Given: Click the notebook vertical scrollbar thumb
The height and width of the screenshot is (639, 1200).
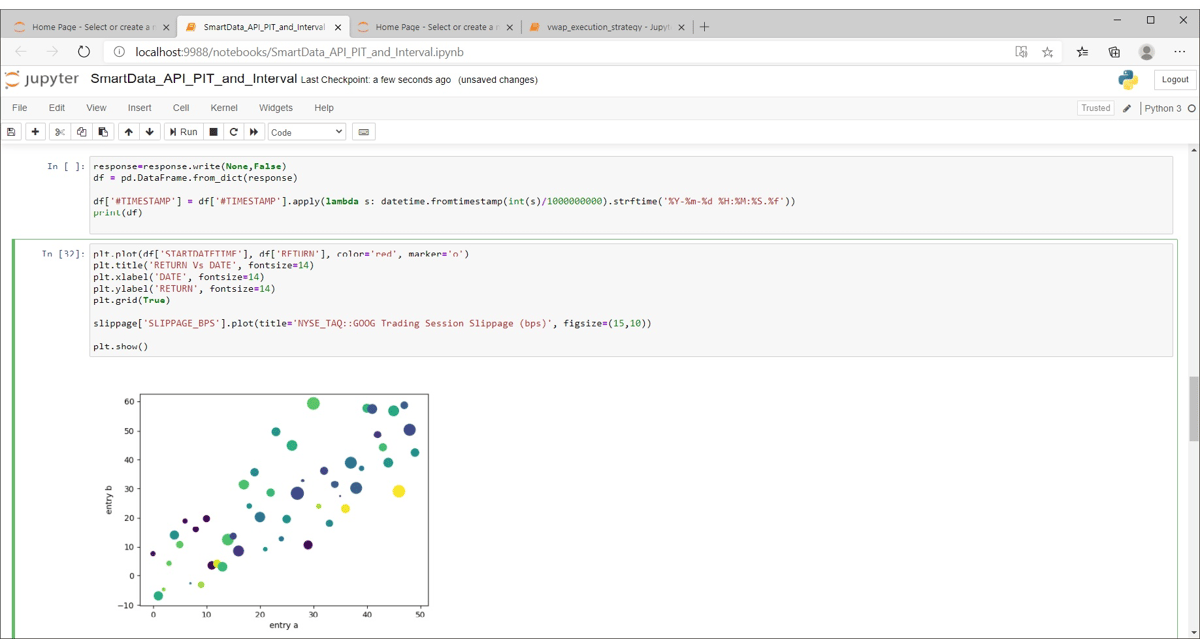Looking at the screenshot, I should pos(1193,408).
